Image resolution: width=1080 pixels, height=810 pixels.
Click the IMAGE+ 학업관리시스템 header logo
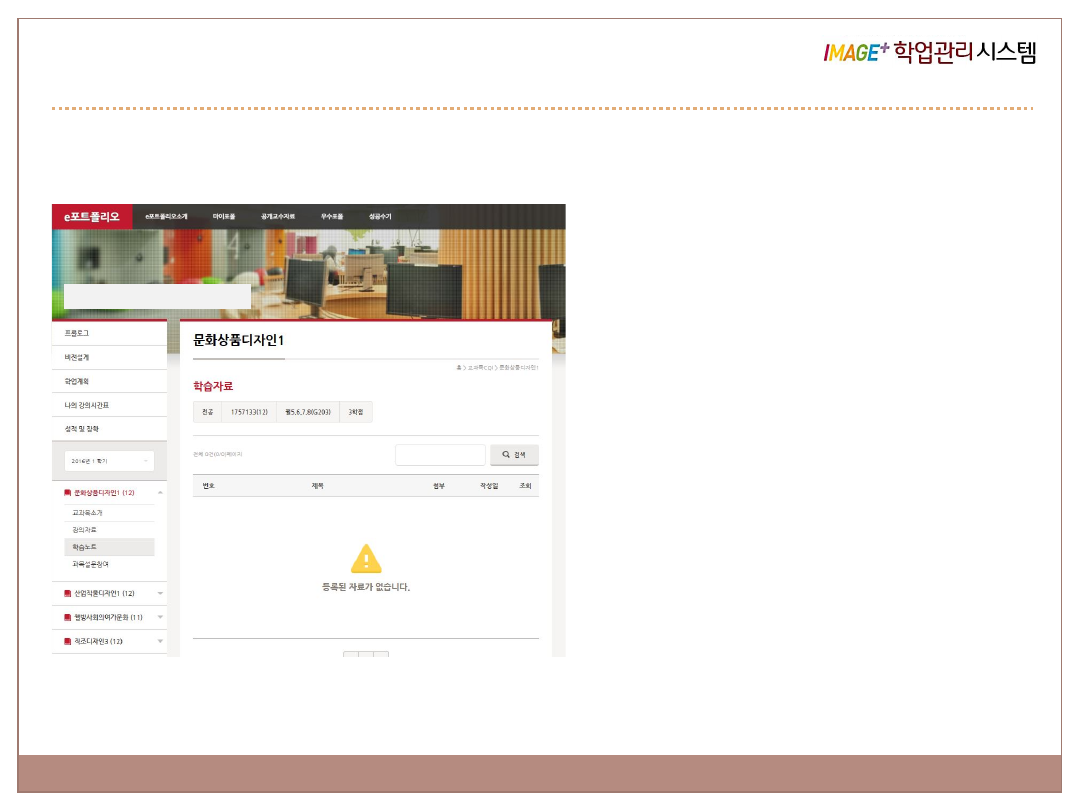929,52
